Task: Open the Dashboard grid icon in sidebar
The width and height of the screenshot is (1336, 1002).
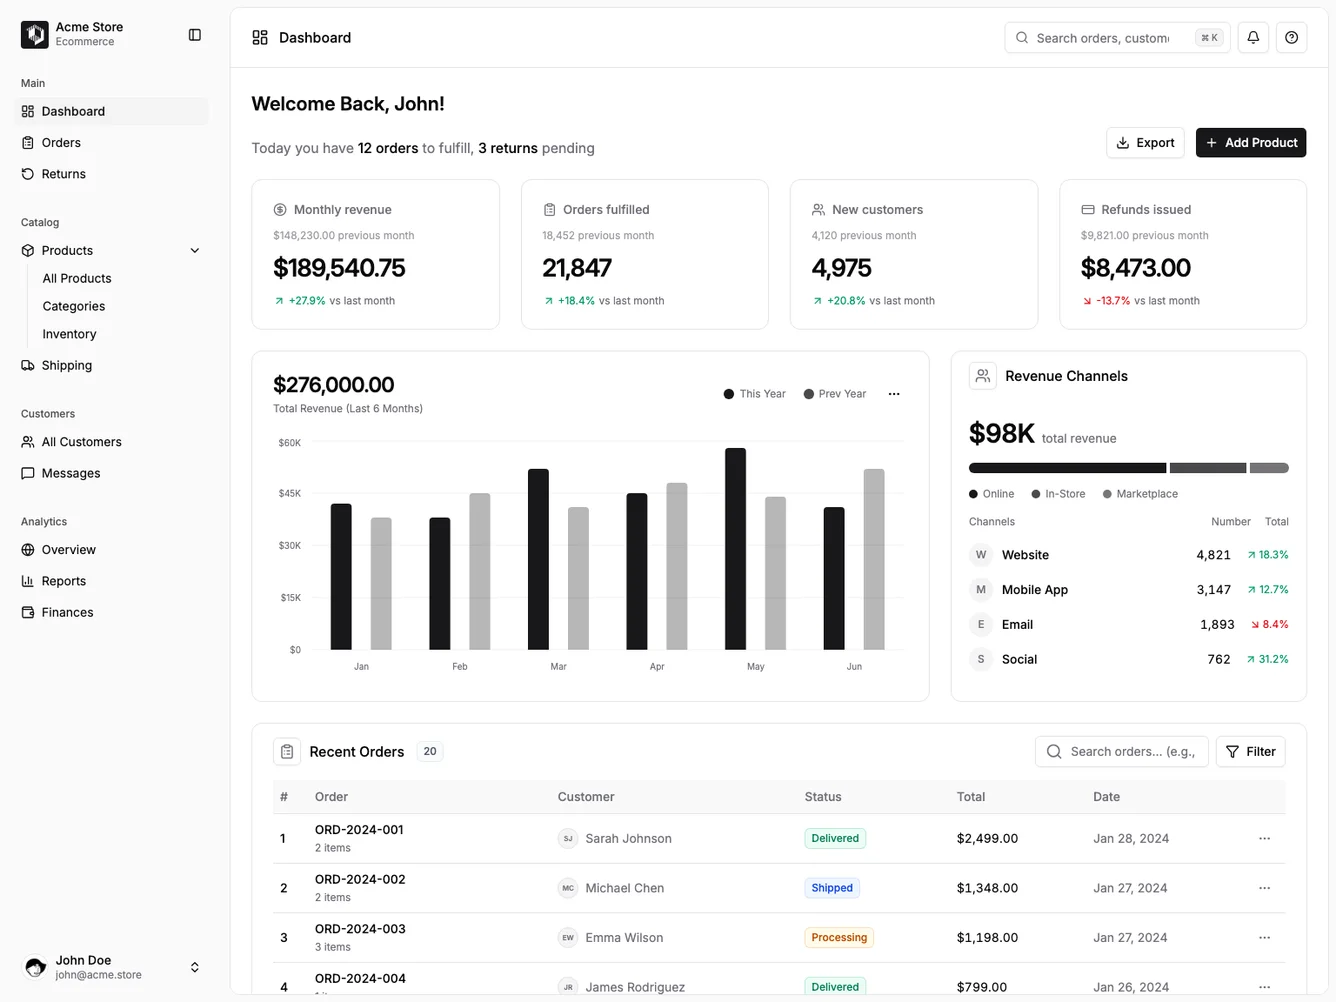Action: pos(28,111)
